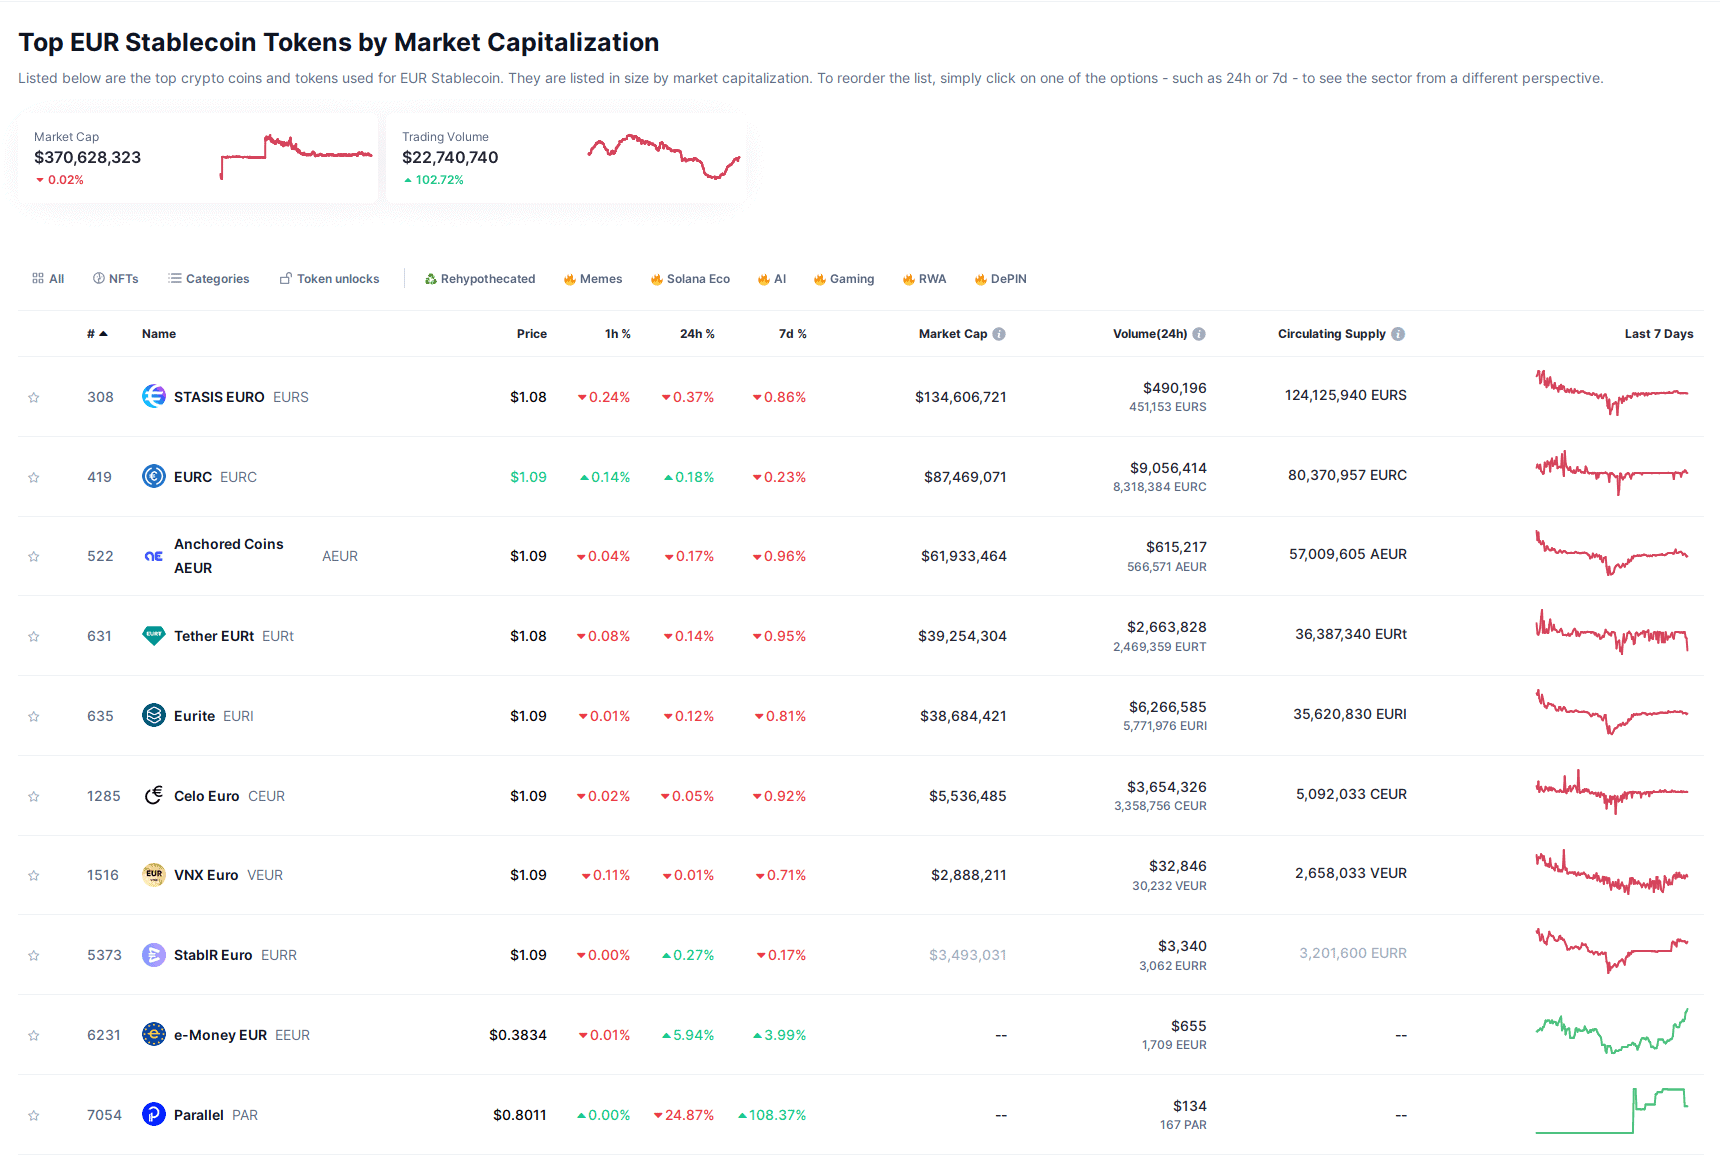Screen dimensions: 1720x1158
Task: Open STASIS EURO $490,196 volume link
Action: [x=1175, y=388]
